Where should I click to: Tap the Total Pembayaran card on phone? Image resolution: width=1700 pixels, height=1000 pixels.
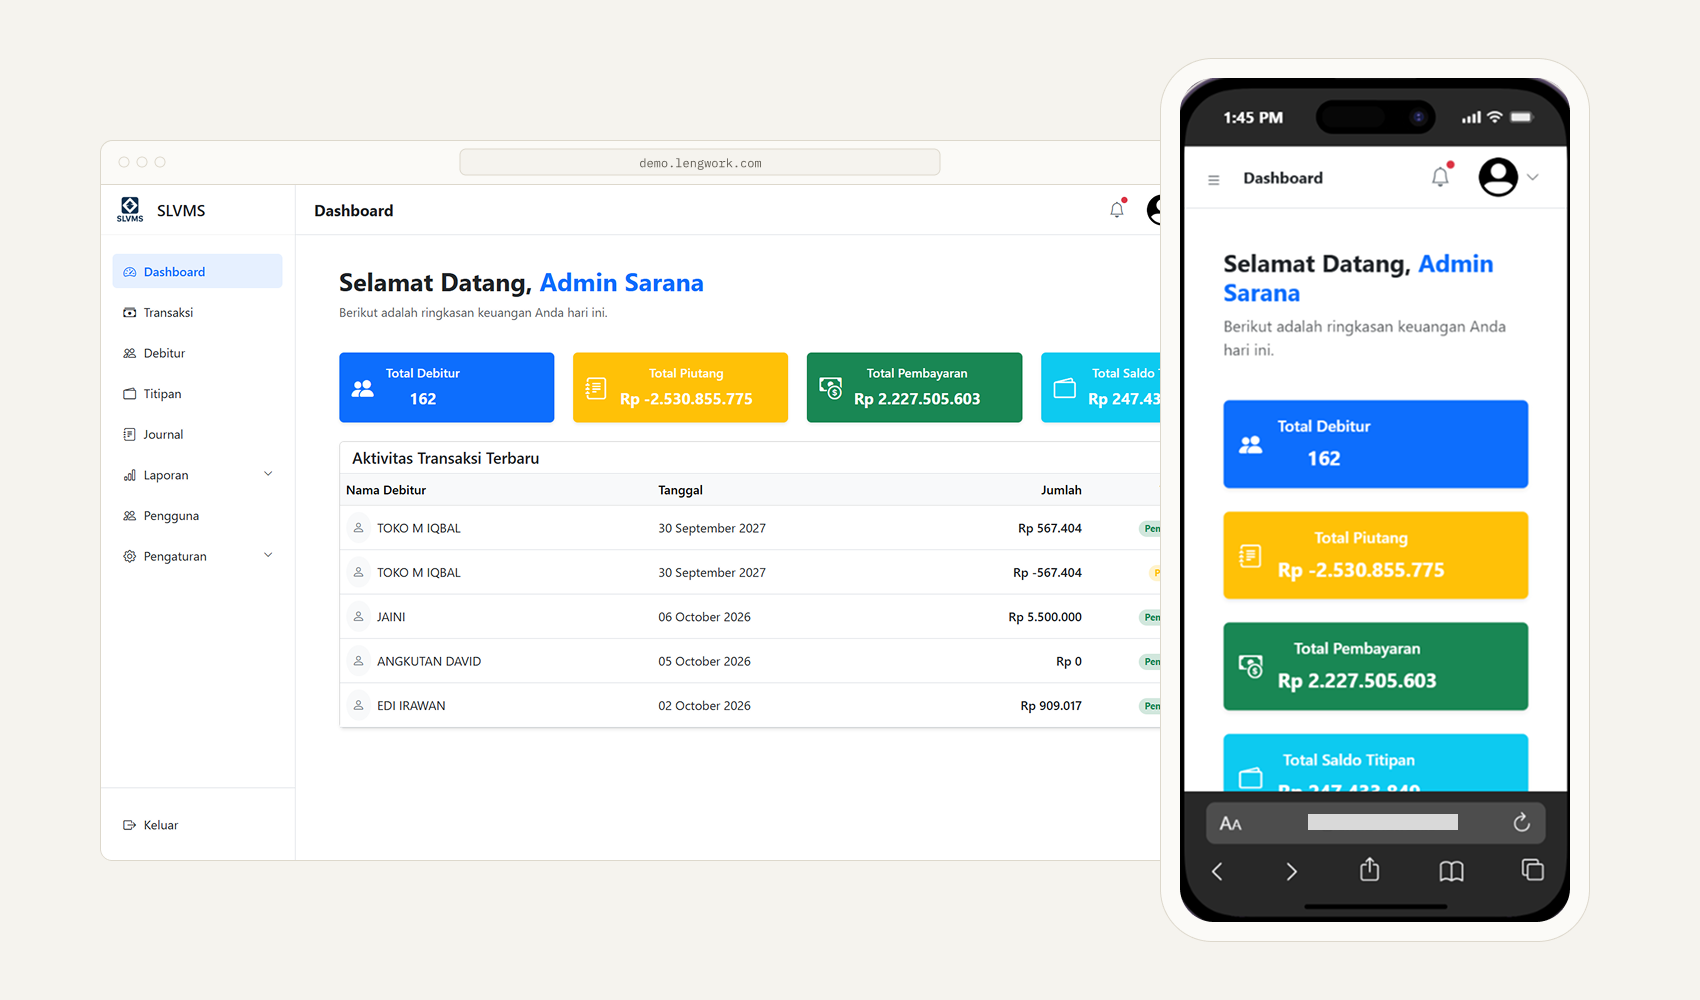(x=1375, y=666)
